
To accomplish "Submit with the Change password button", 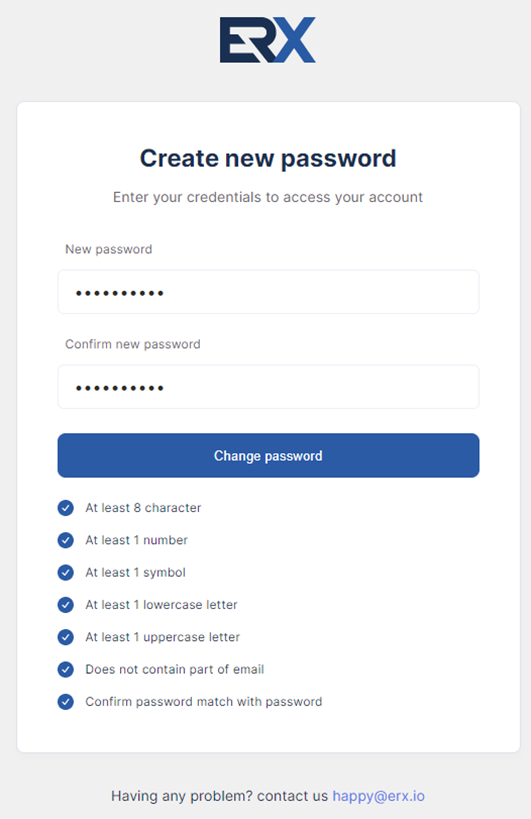I will click(x=268, y=455).
